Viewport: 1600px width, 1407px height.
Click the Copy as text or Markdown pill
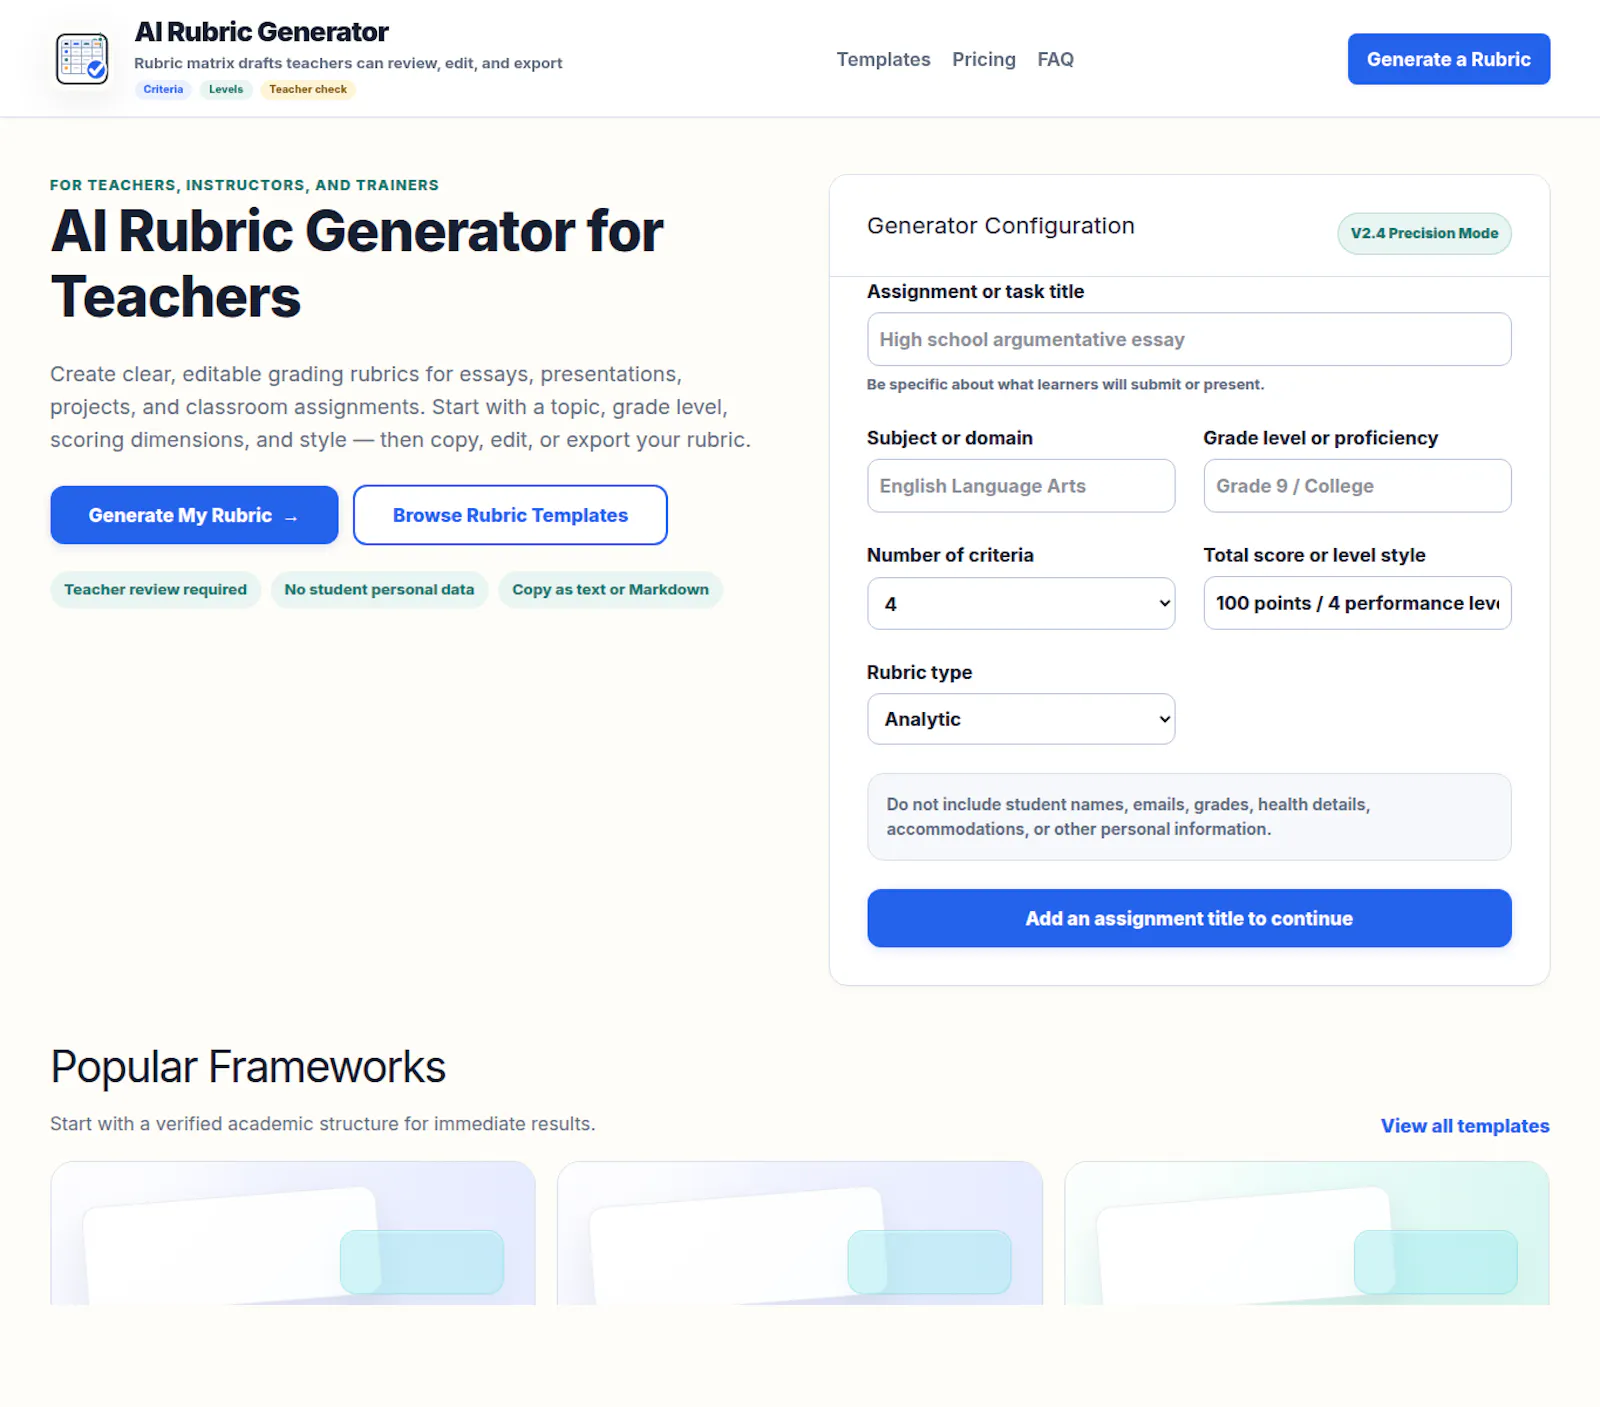click(610, 590)
